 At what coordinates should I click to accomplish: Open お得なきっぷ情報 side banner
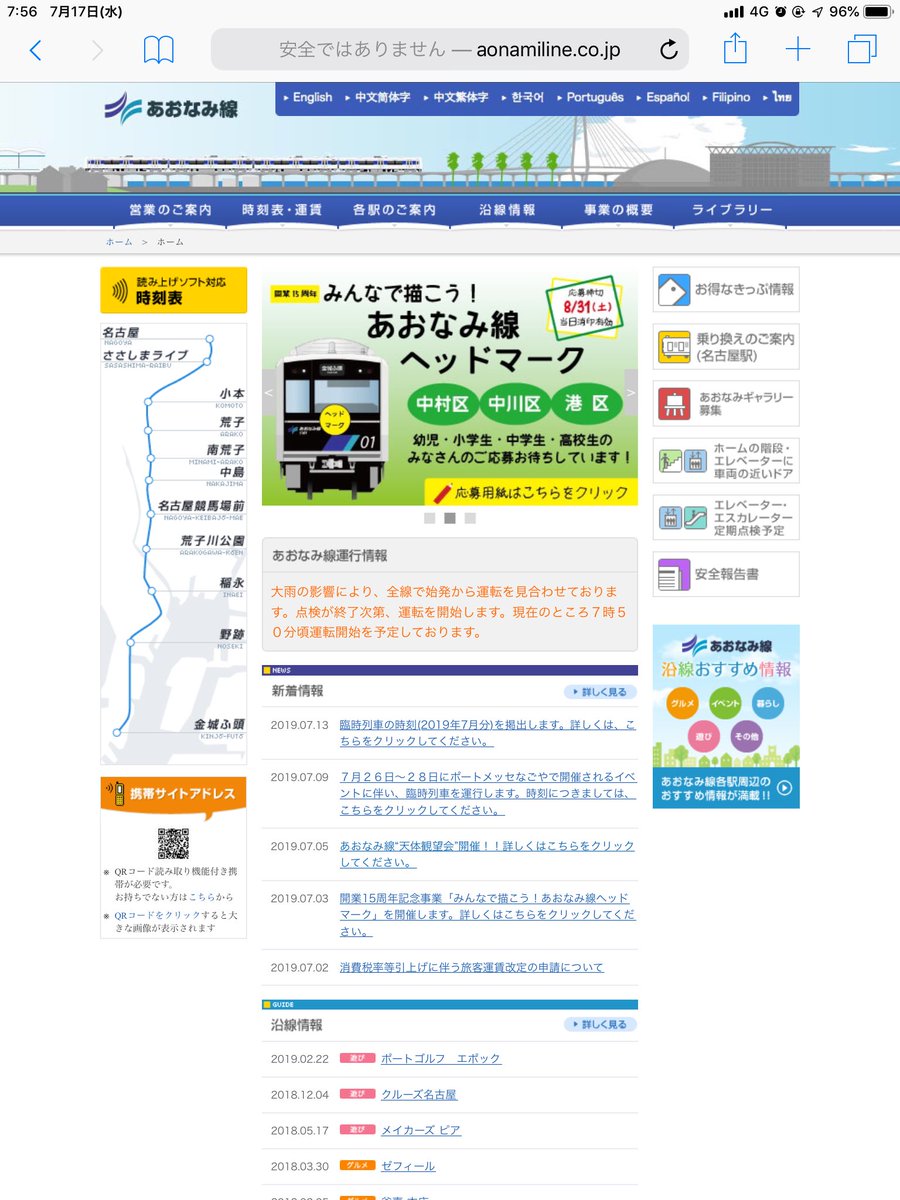point(726,290)
